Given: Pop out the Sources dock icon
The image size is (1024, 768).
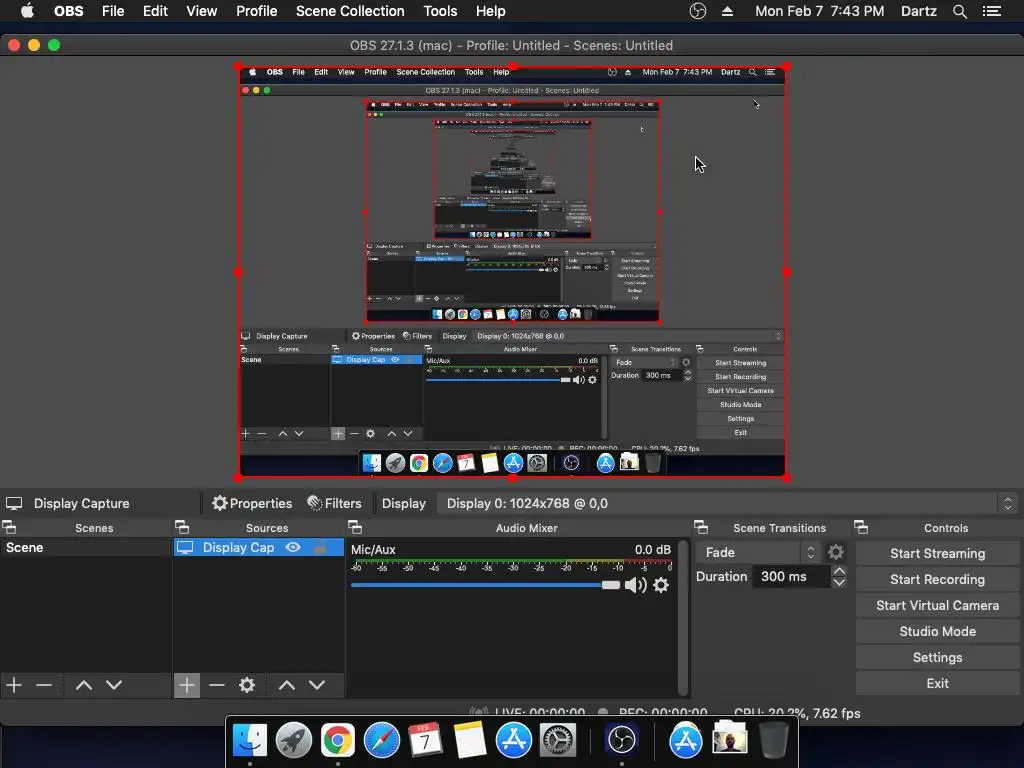Looking at the screenshot, I should click(182, 527).
